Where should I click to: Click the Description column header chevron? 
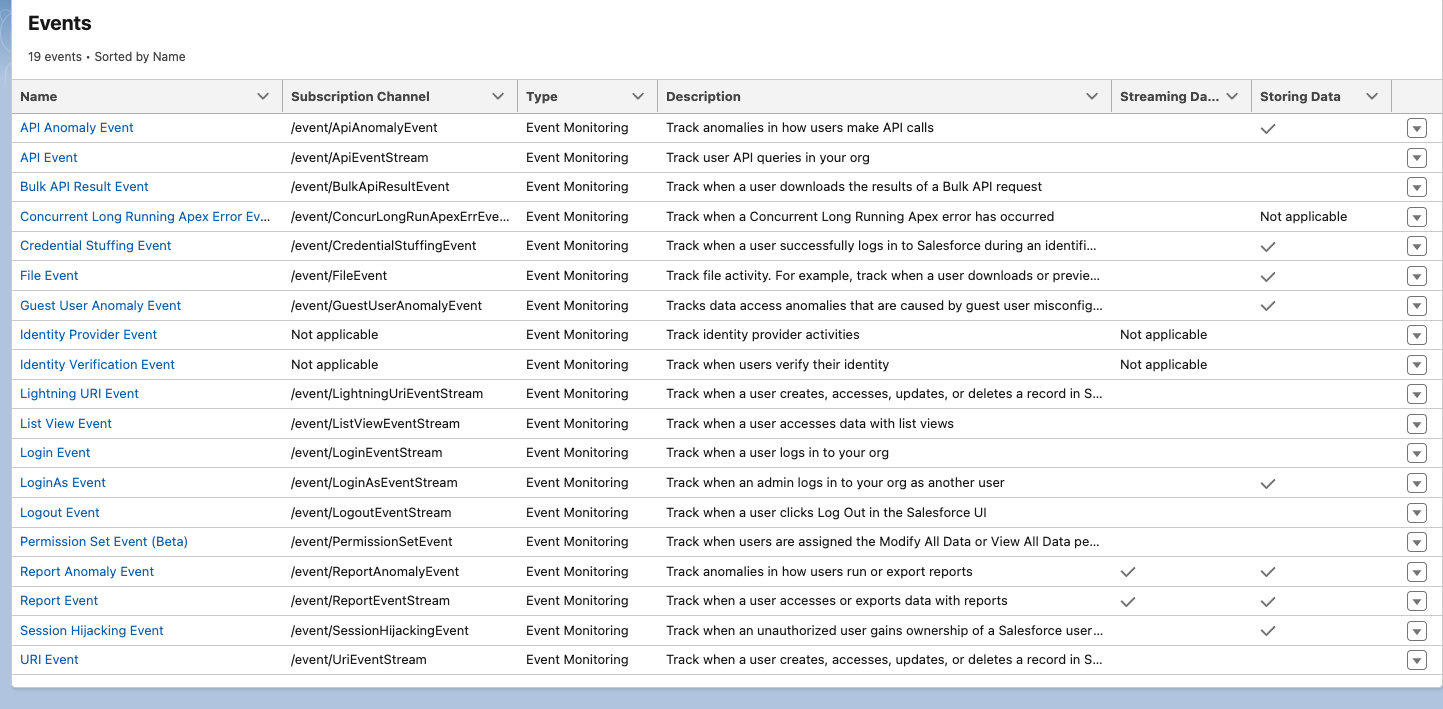click(x=1092, y=97)
